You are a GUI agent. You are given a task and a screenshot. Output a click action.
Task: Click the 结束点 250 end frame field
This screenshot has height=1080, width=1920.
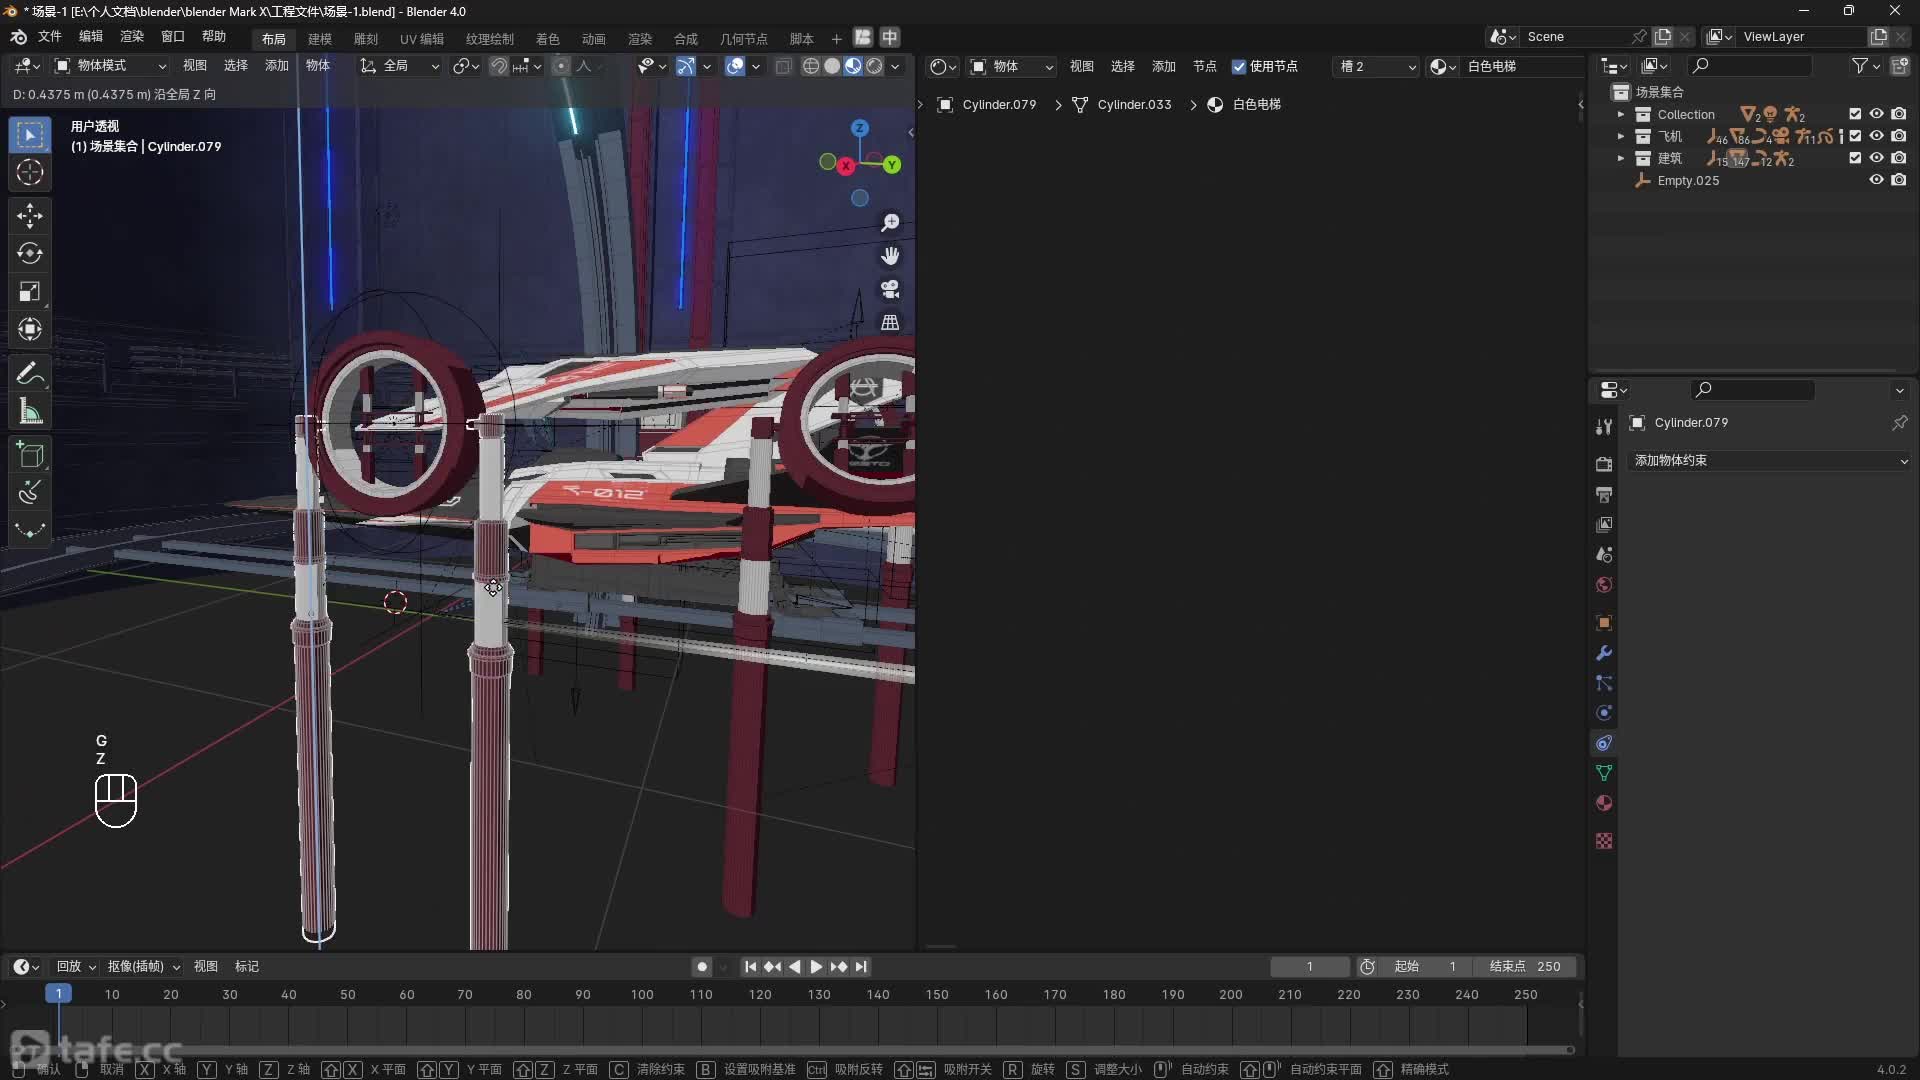[1525, 966]
